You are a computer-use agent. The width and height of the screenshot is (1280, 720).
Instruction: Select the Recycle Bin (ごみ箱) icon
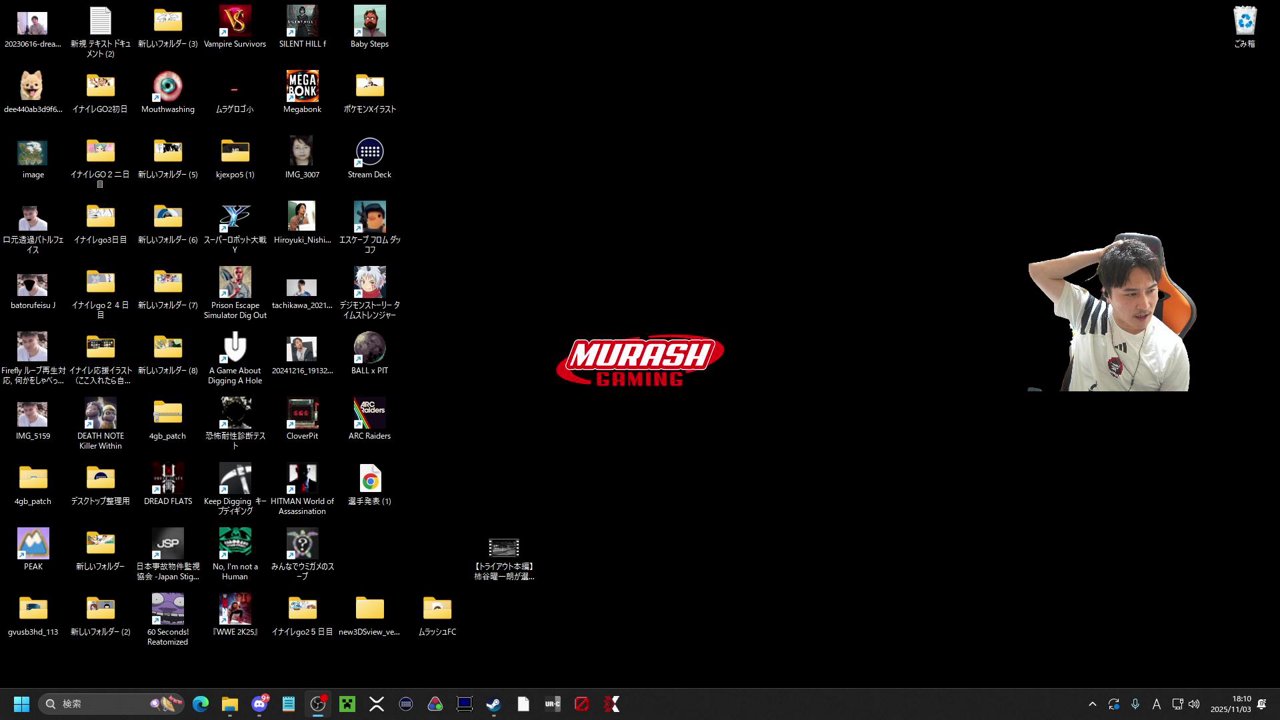point(1244,22)
